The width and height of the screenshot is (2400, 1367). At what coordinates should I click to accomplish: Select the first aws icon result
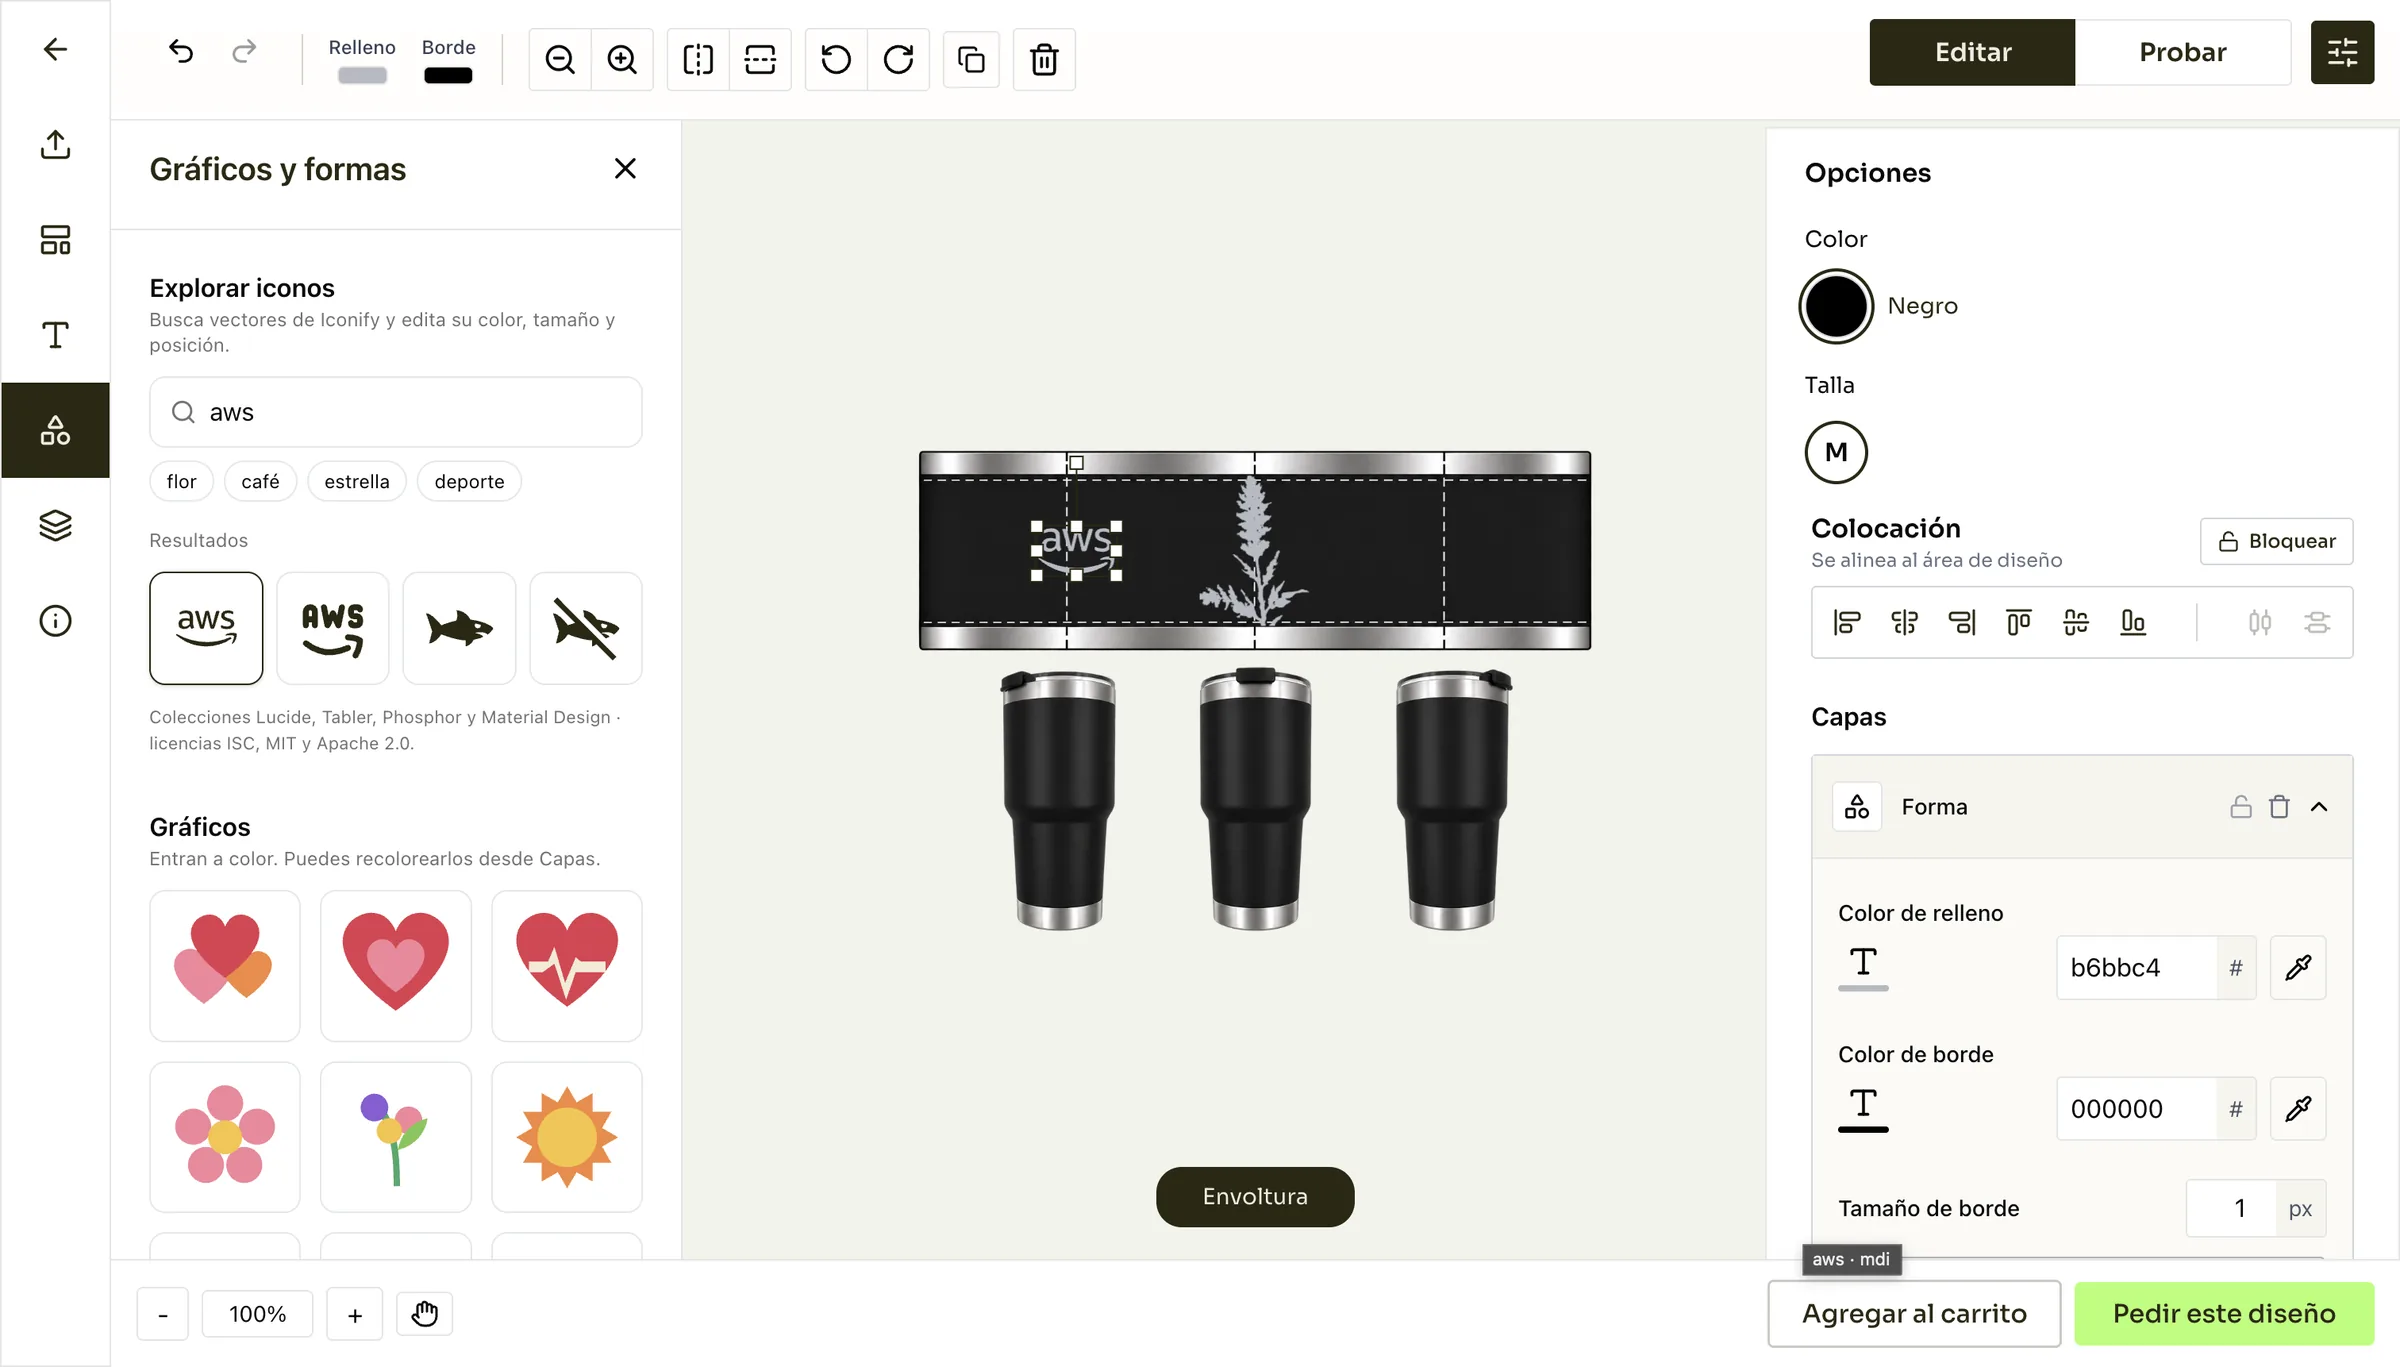pyautogui.click(x=206, y=628)
